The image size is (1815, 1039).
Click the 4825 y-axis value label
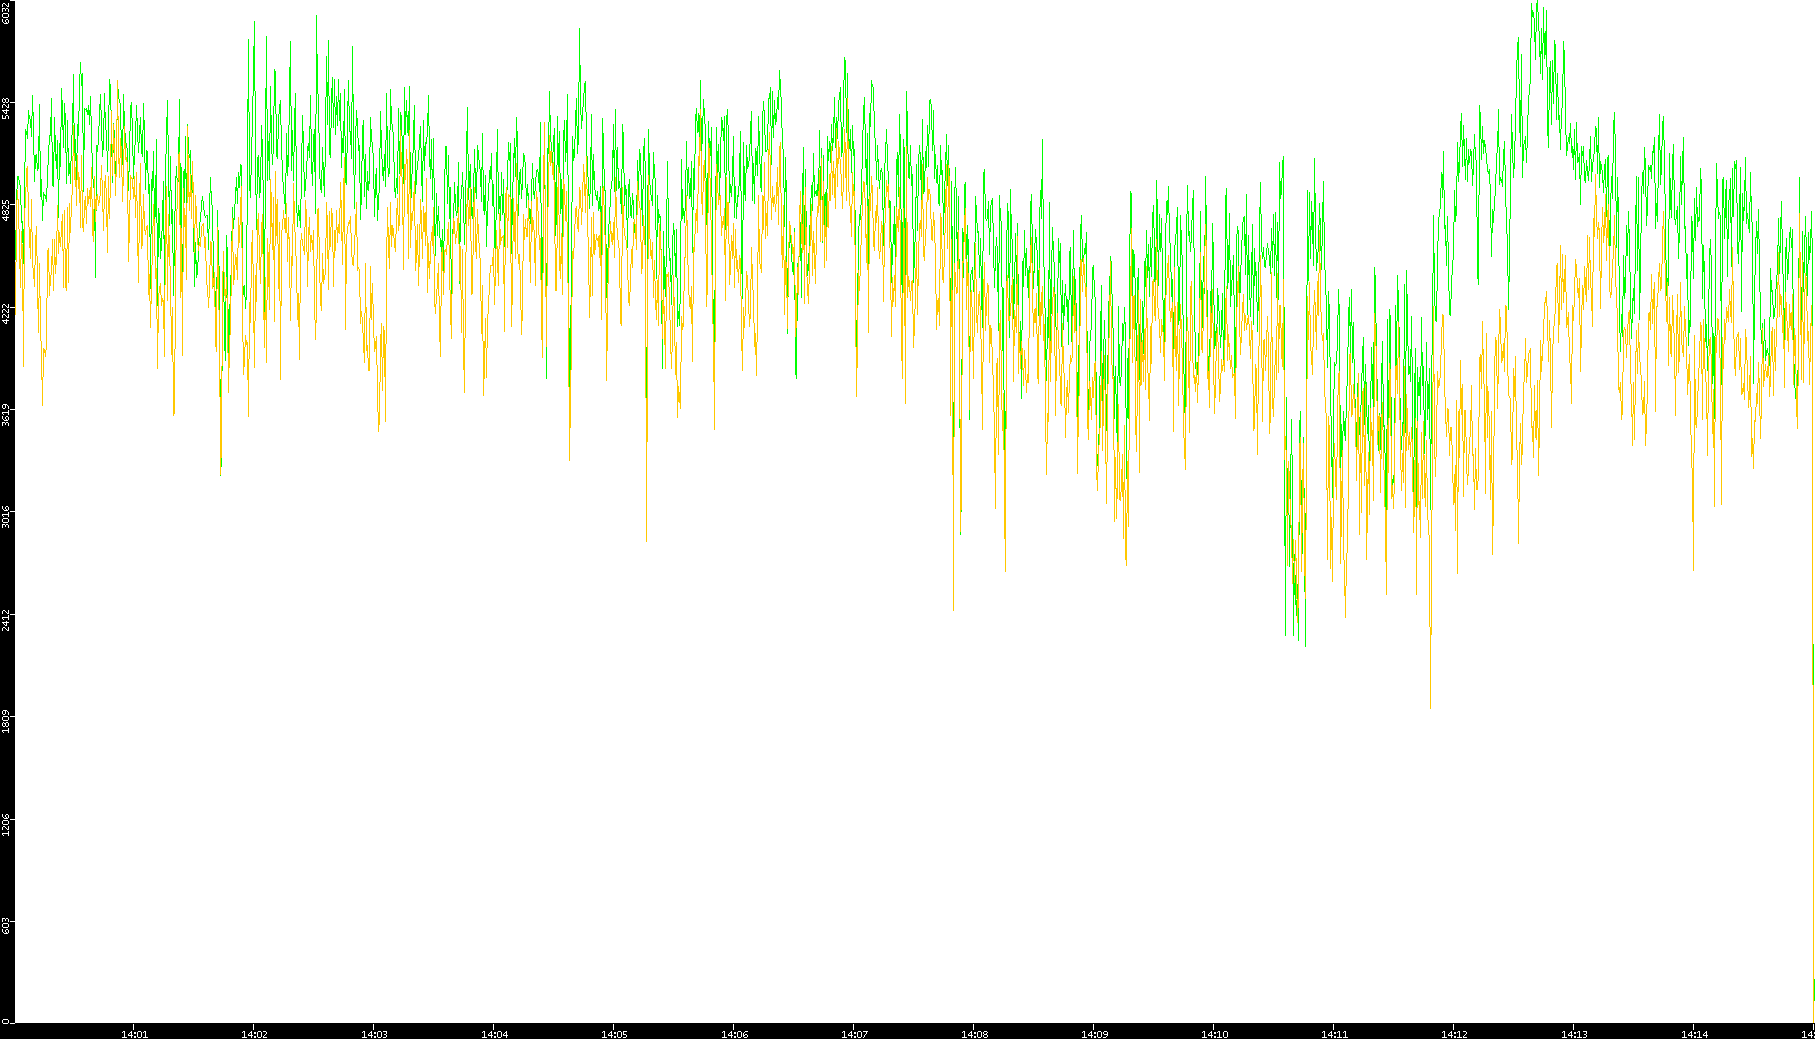[x=6, y=210]
